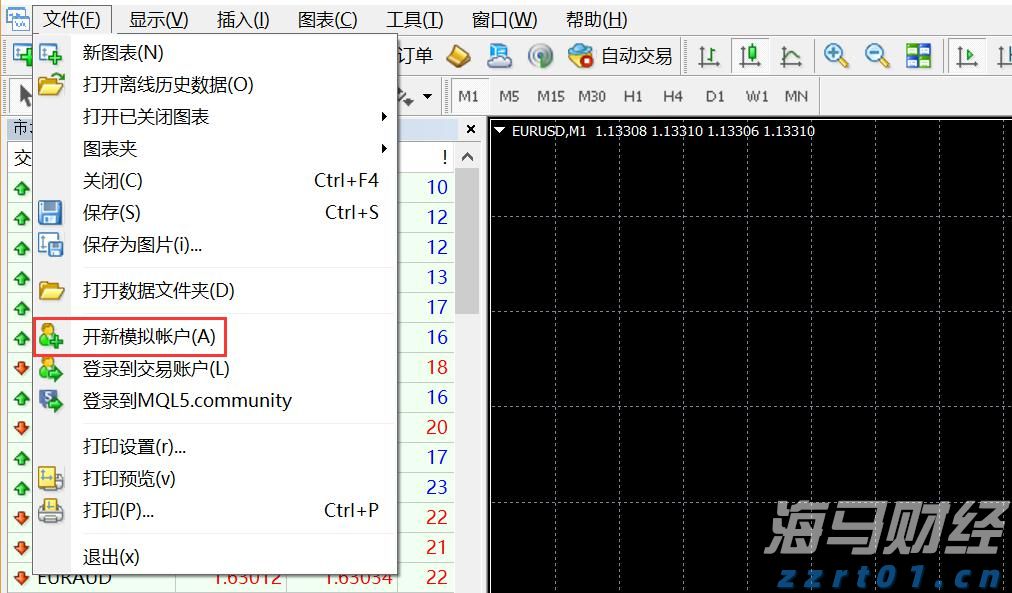This screenshot has width=1012, height=593.
Task: Click the scrollbar up arrow in quotes panel
Action: coord(468,156)
